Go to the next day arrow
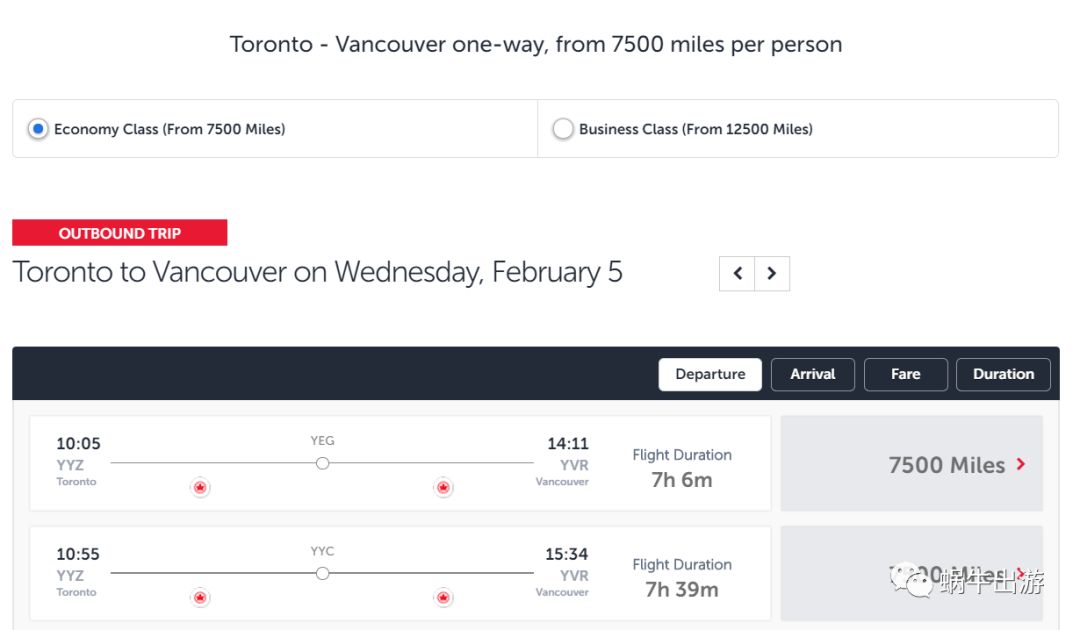Image resolution: width=1080 pixels, height=630 pixels. pyautogui.click(x=772, y=274)
